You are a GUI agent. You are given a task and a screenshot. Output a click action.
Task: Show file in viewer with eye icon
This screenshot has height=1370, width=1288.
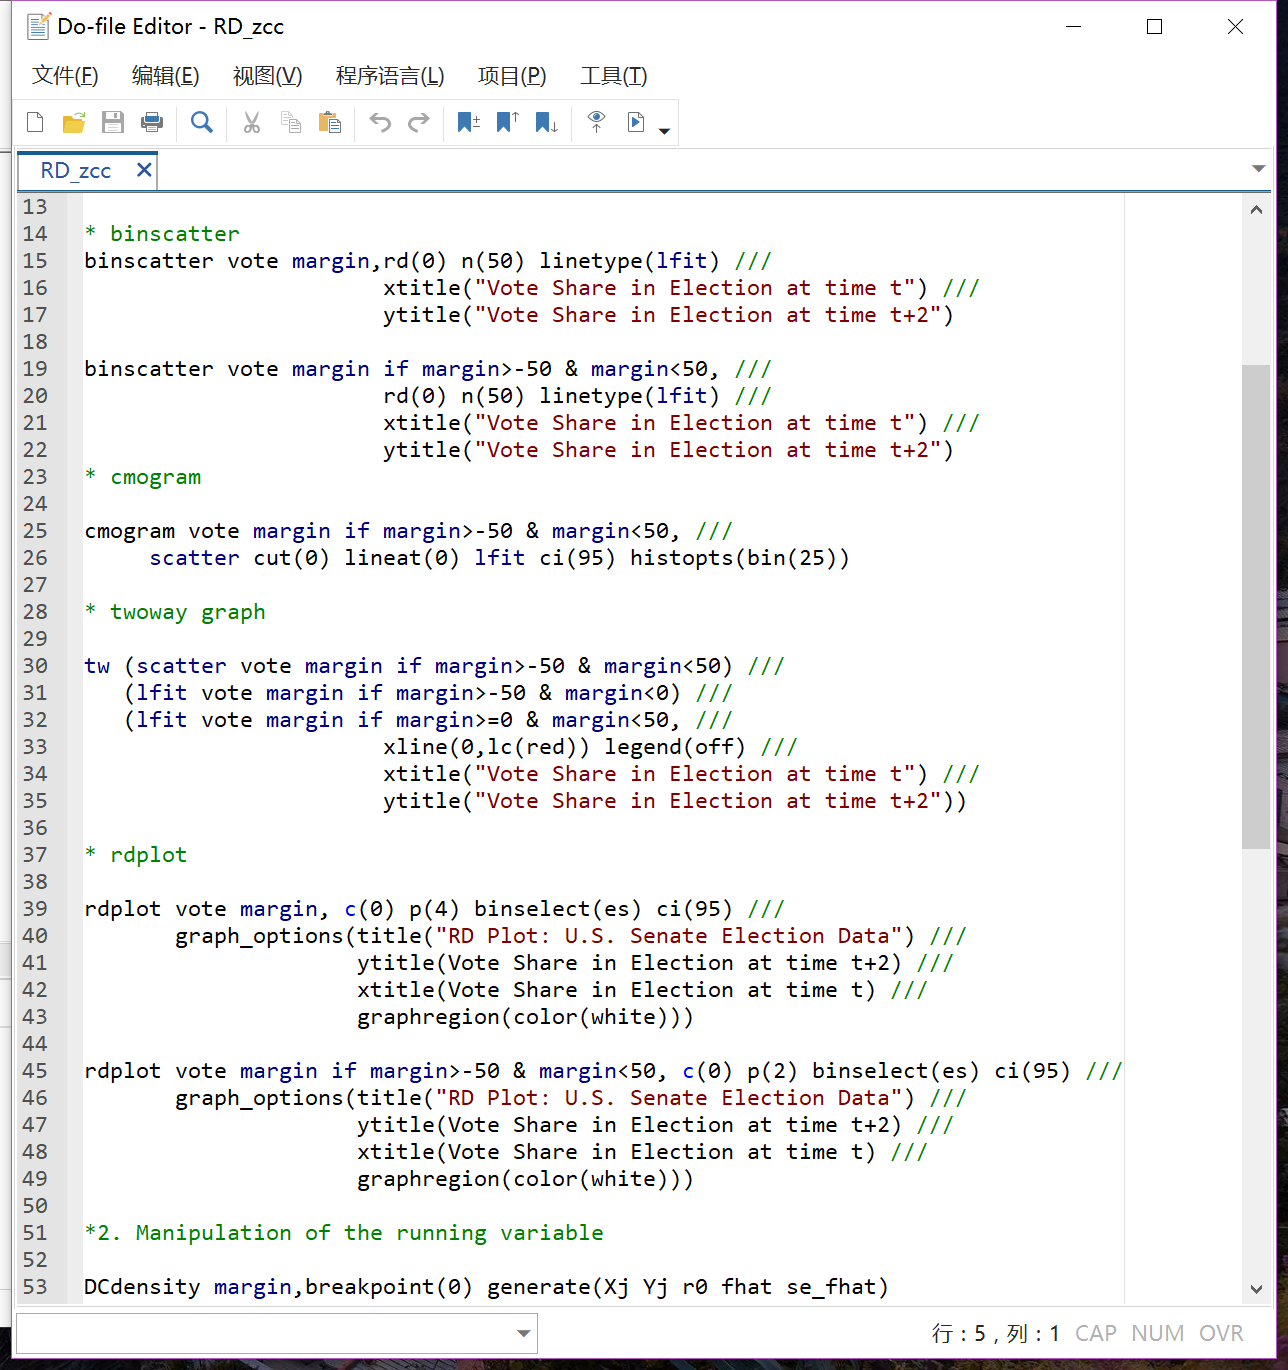596,122
